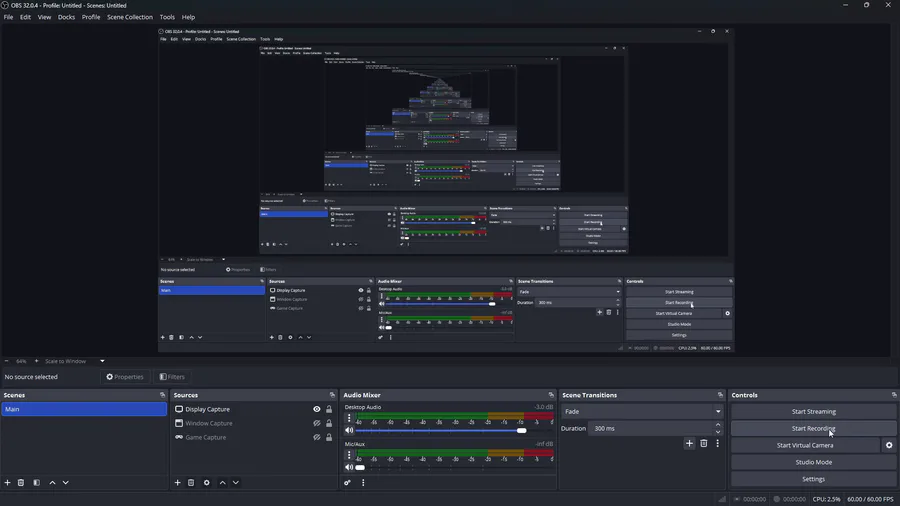Click Start Virtual Camera button

pos(805,445)
